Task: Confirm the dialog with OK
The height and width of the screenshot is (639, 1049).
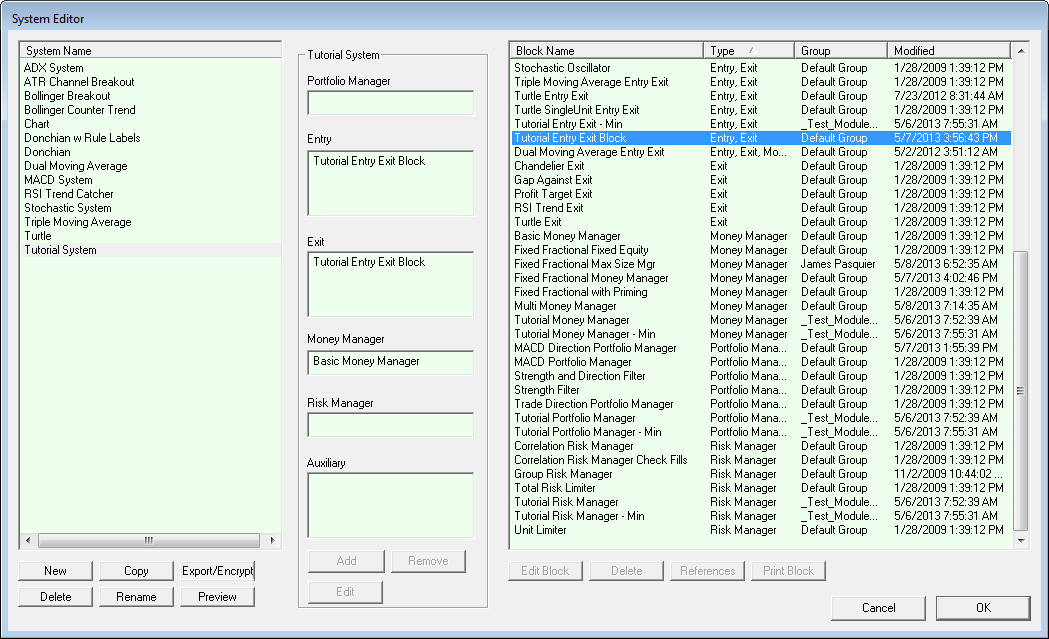Action: [983, 608]
